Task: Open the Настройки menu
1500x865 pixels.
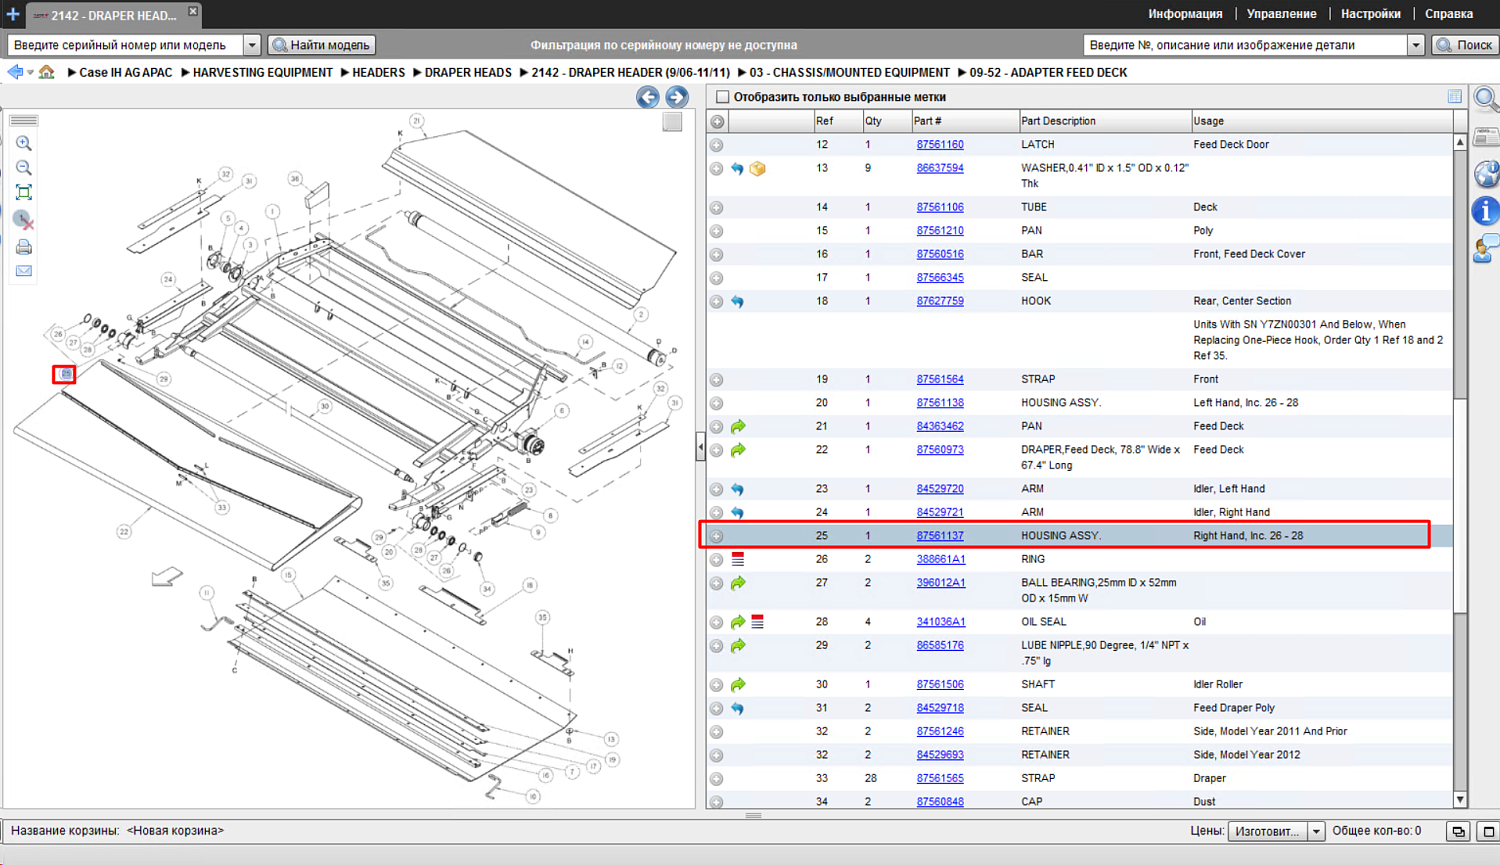Action: [x=1371, y=14]
